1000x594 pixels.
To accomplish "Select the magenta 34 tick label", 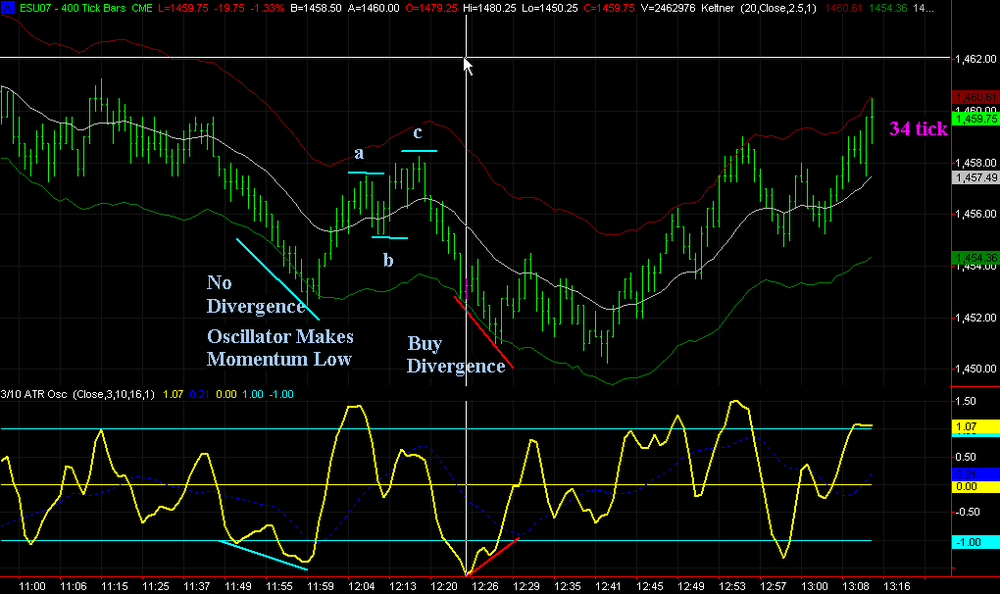I will pyautogui.click(x=918, y=129).
